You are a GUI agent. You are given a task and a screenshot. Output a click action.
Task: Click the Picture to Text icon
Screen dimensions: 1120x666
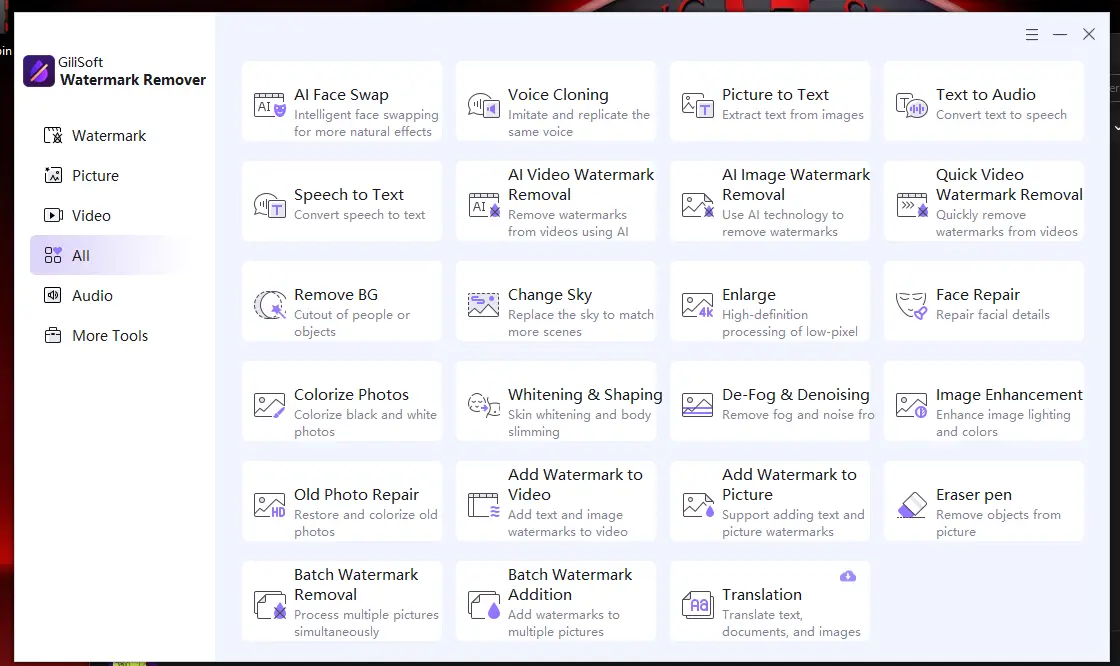pos(698,105)
